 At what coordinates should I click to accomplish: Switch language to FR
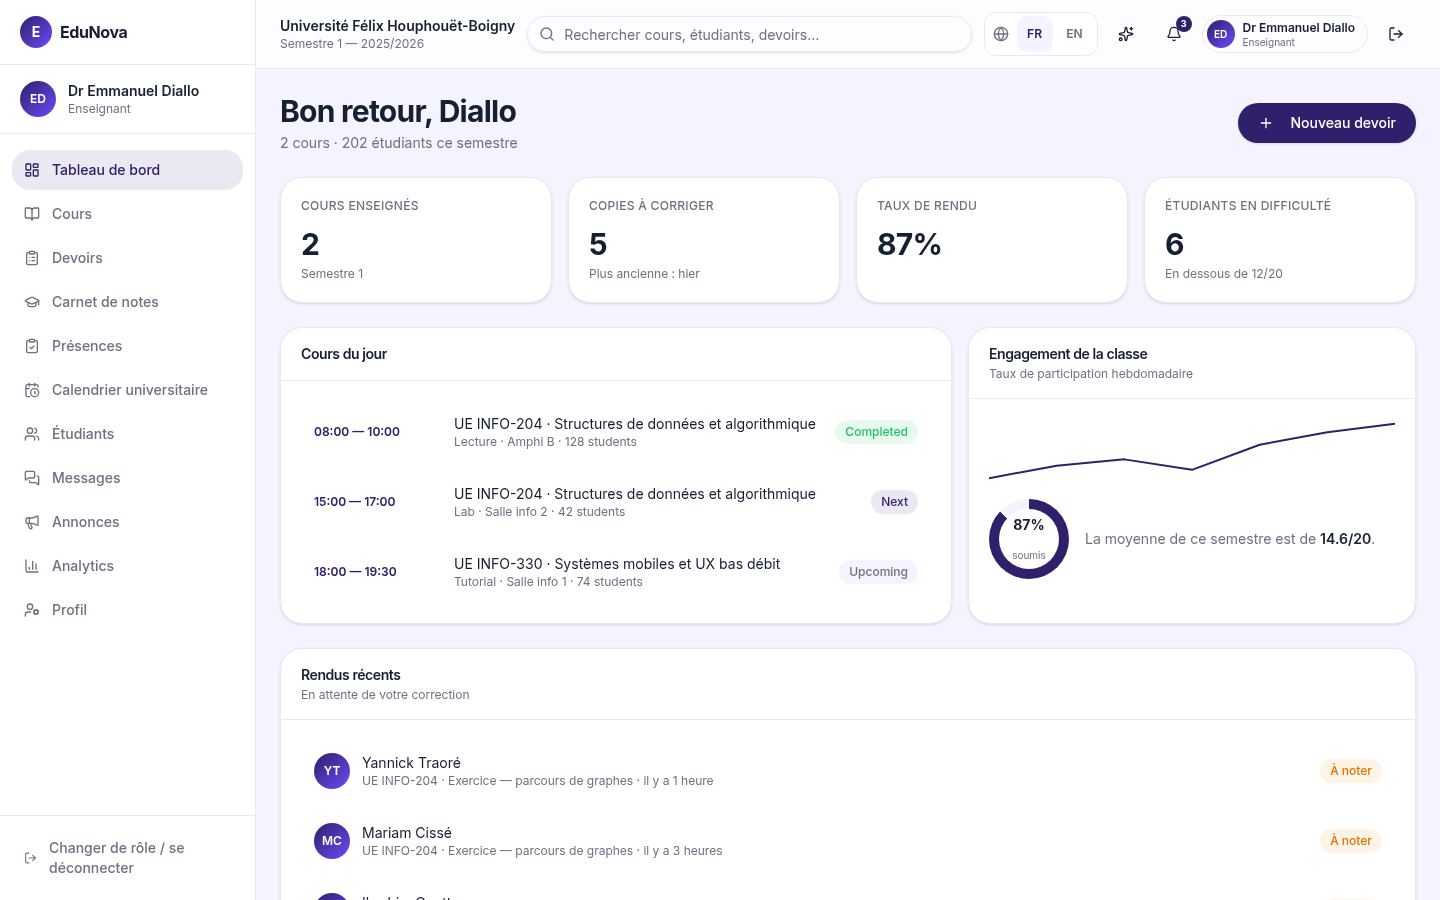(1034, 34)
